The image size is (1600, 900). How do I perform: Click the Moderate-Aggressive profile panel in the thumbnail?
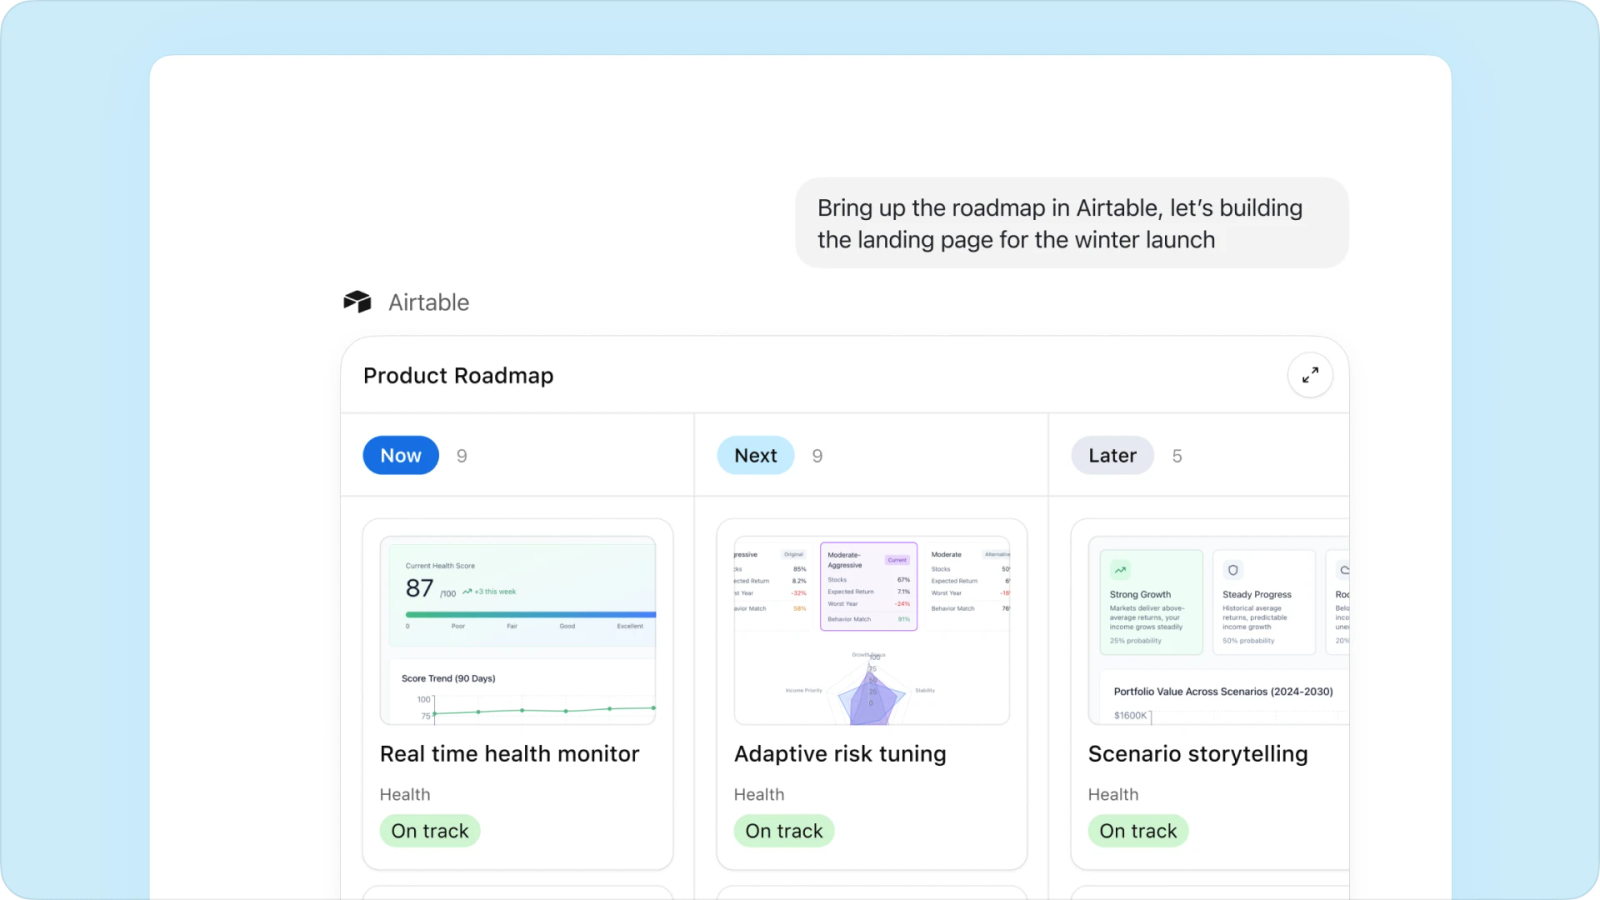[x=869, y=586]
